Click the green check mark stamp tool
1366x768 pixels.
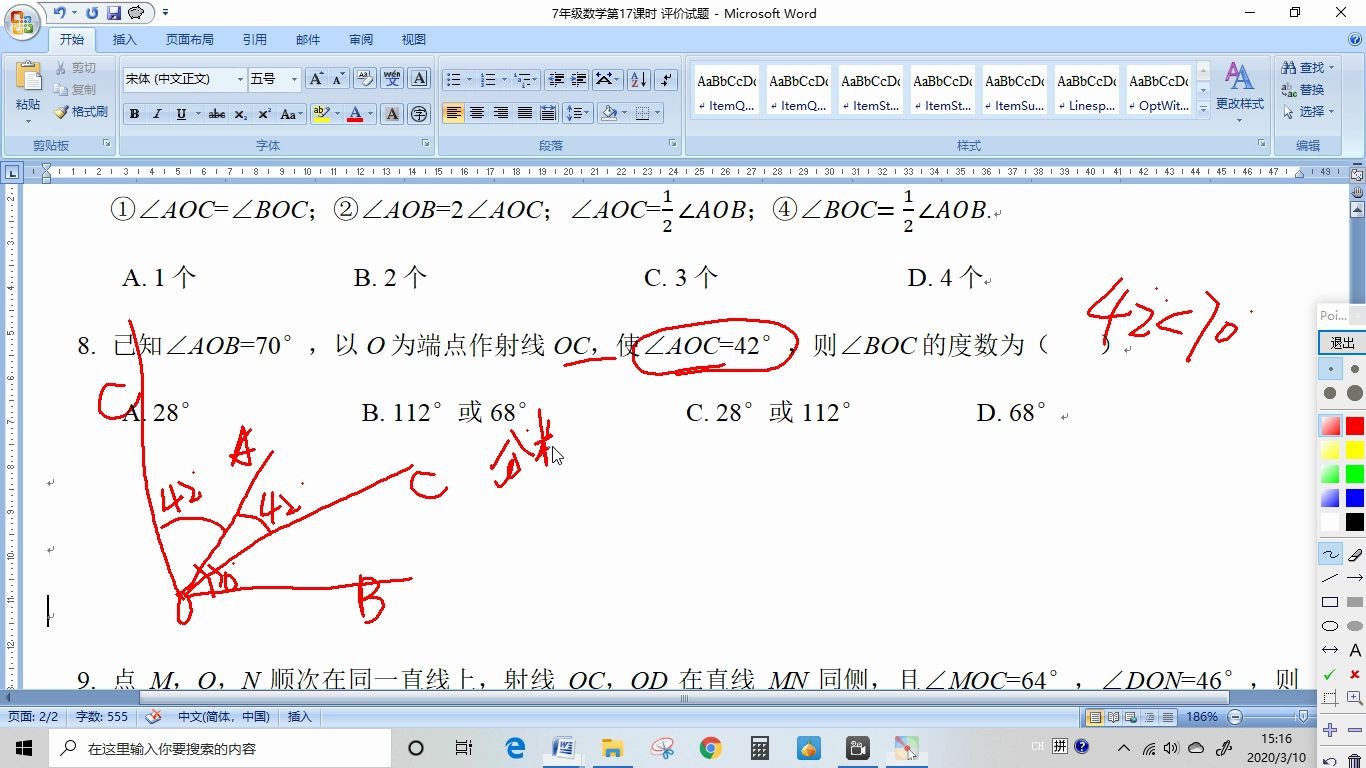(x=1330, y=675)
